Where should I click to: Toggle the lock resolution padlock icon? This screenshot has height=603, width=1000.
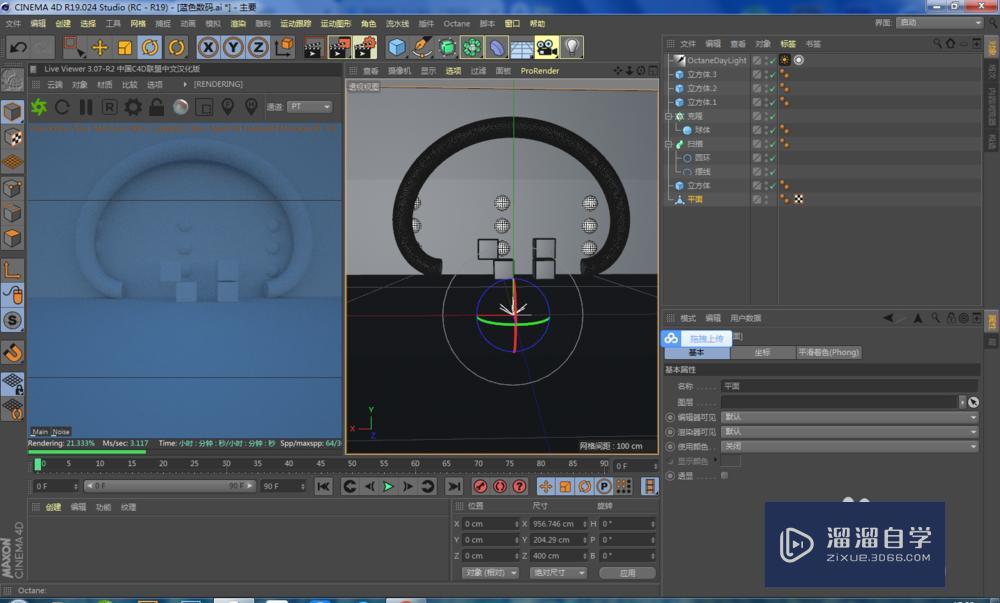point(156,107)
